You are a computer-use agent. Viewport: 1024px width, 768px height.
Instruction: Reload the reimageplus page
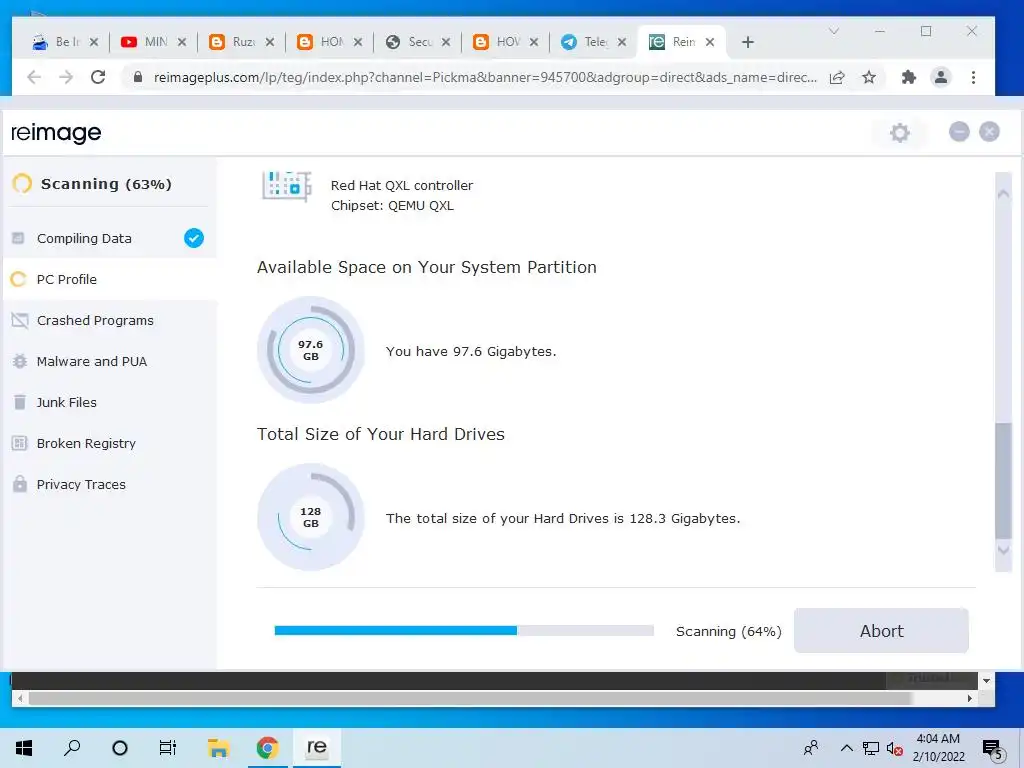click(98, 78)
